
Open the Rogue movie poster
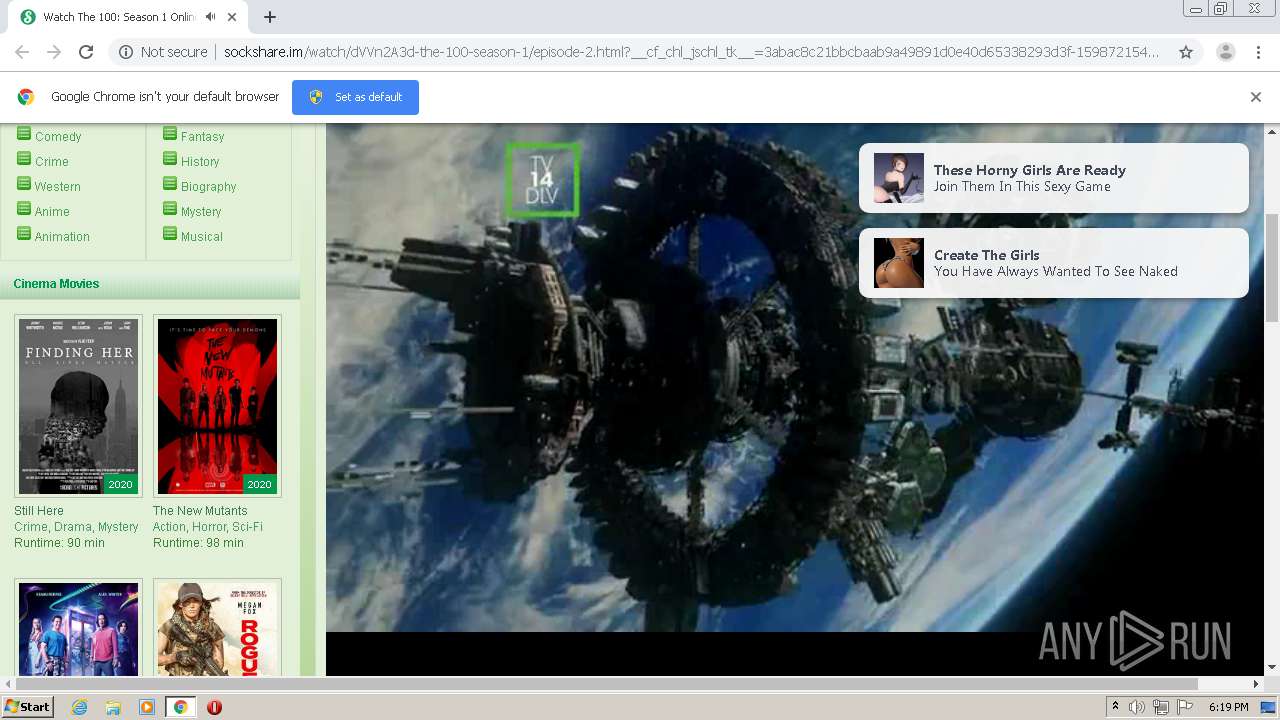pos(217,629)
